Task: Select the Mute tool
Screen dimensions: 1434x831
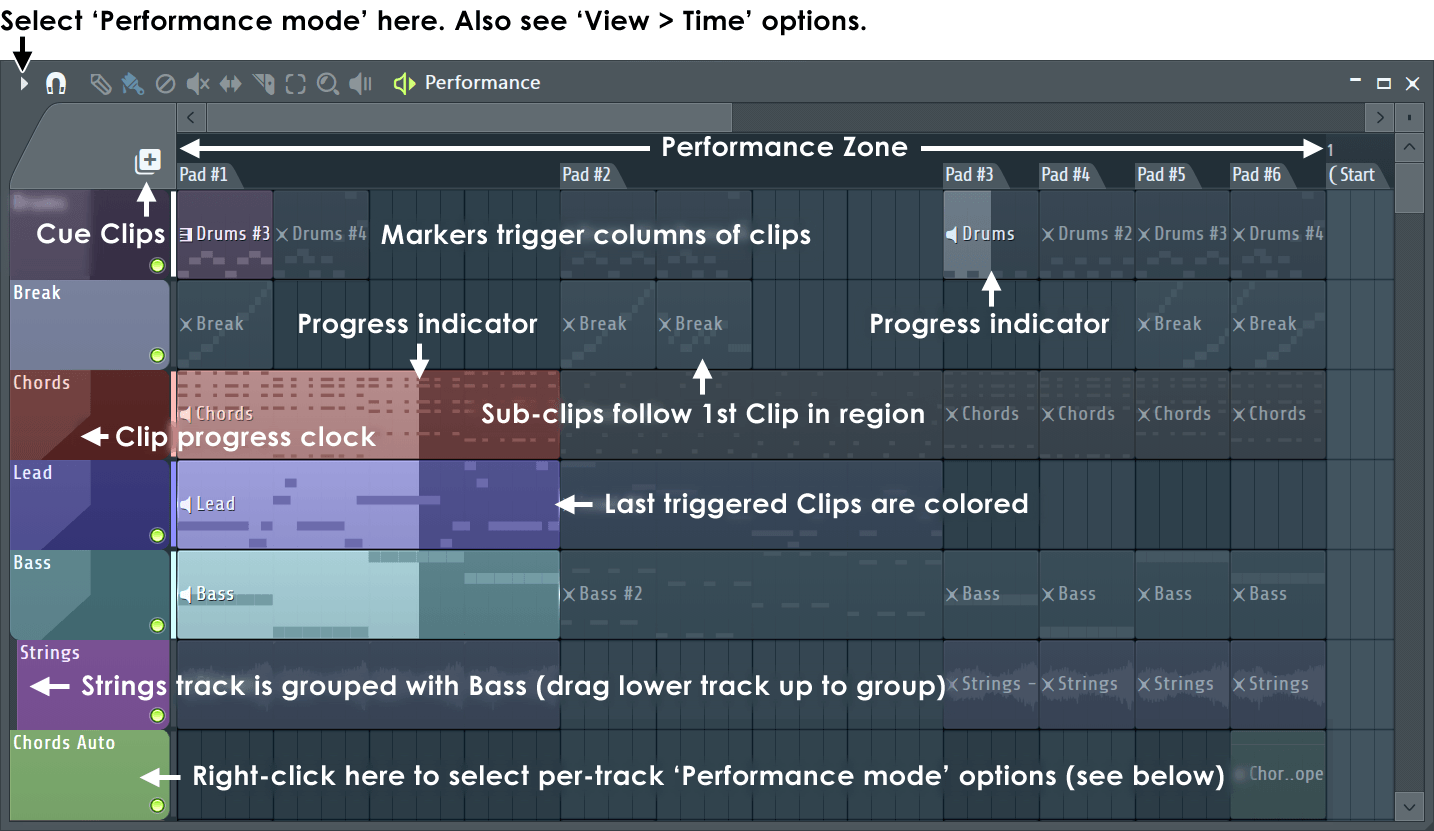Action: [x=198, y=84]
